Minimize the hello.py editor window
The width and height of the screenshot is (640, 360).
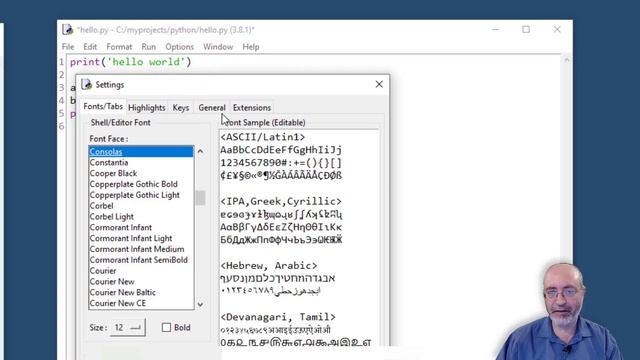(x=496, y=30)
